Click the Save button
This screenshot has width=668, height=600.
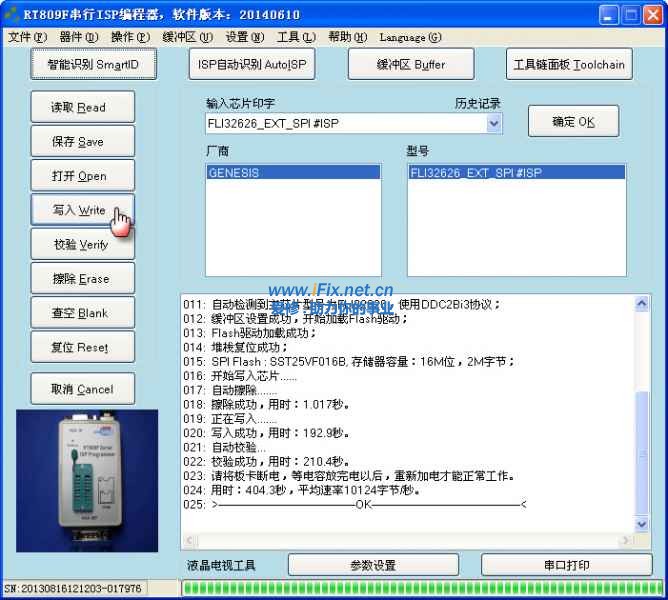tap(79, 142)
